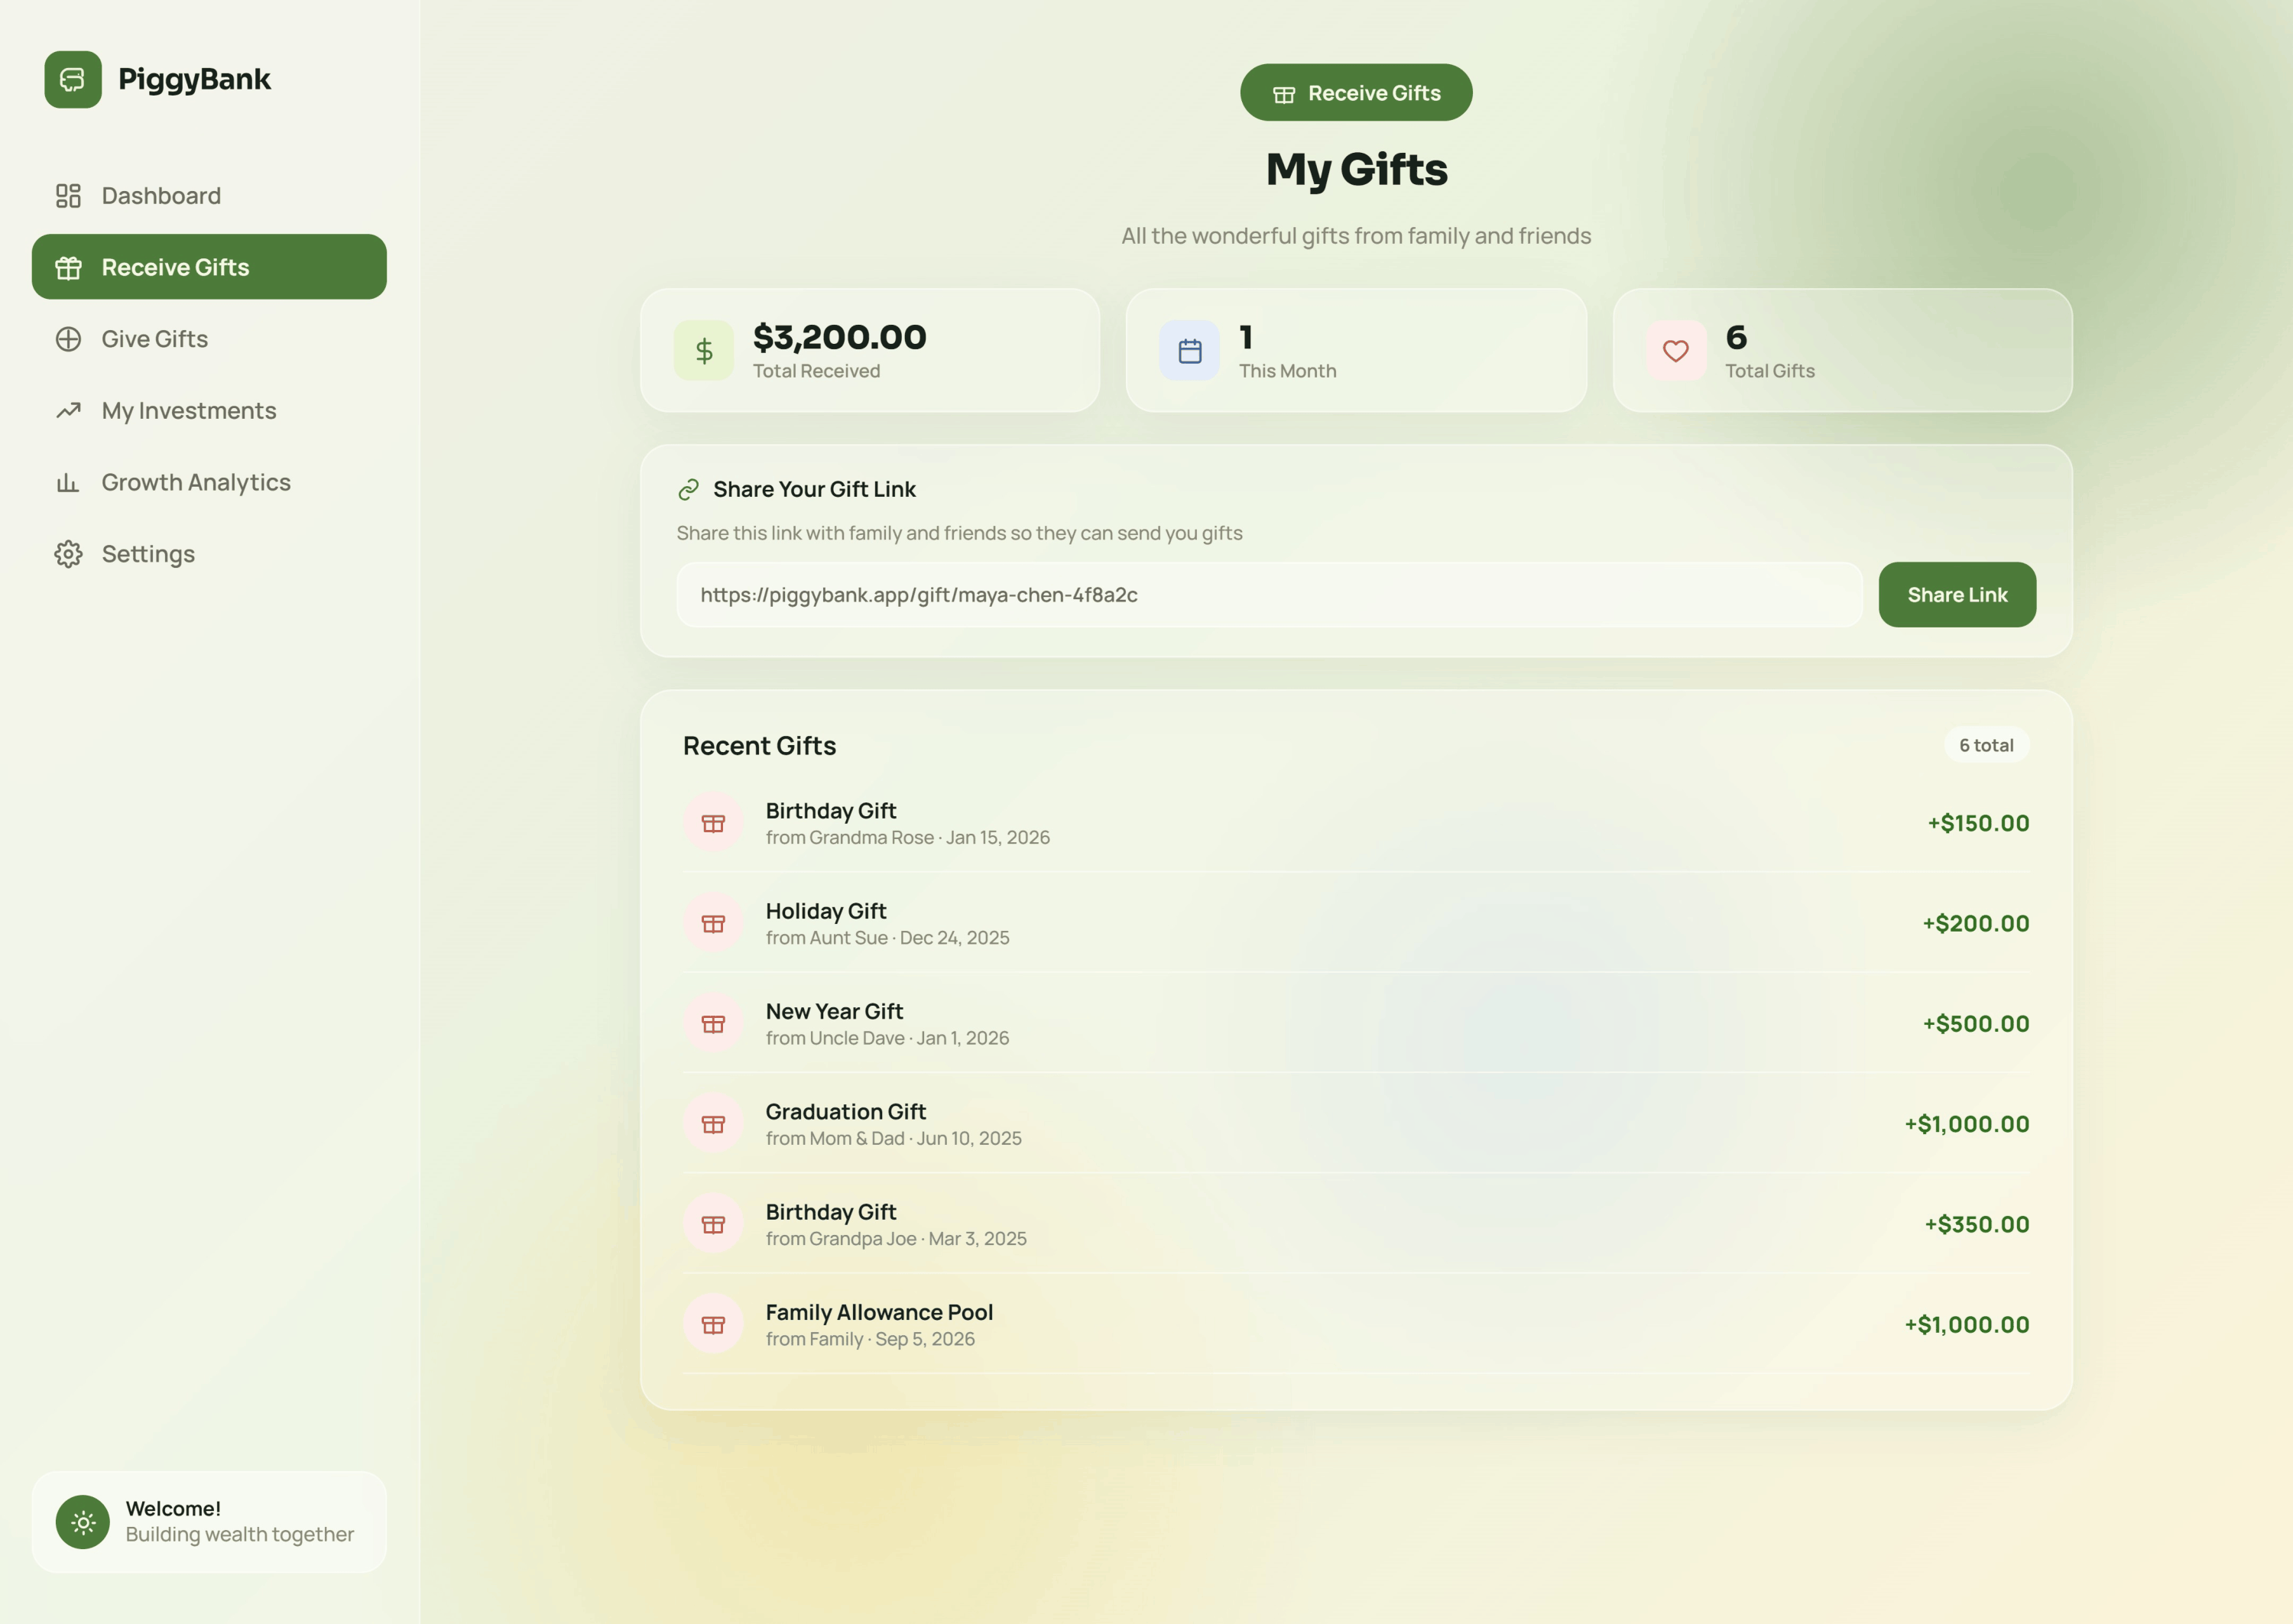Click the My Investments trend arrow icon
Image resolution: width=2293 pixels, height=1624 pixels.
tap(68, 411)
